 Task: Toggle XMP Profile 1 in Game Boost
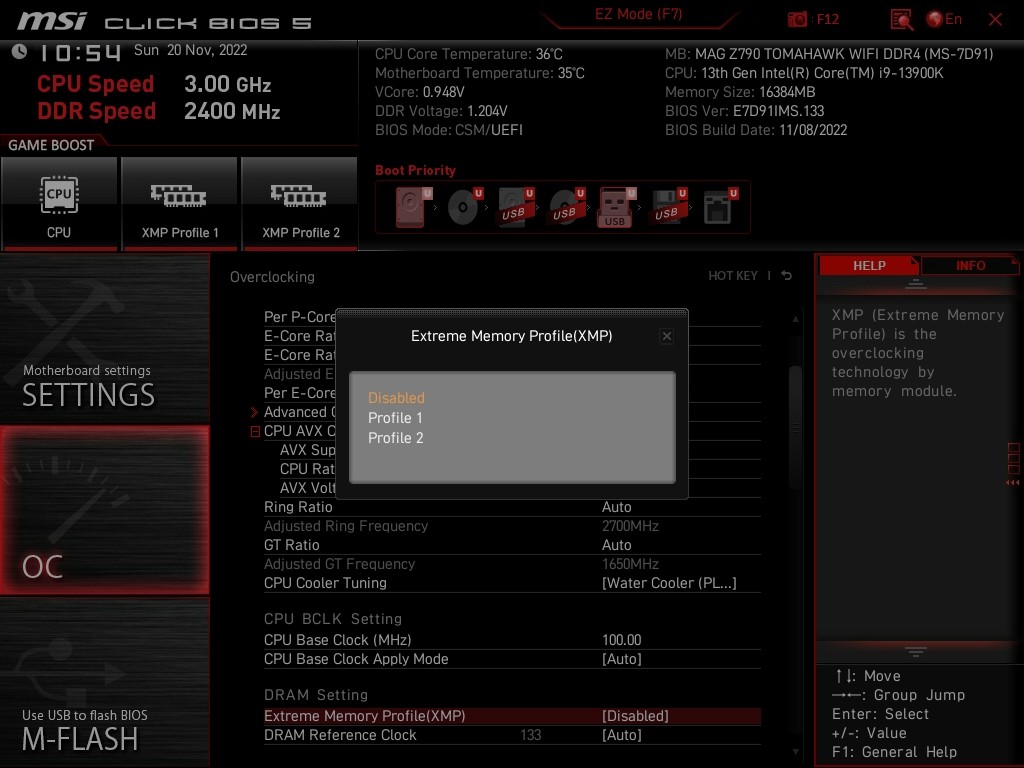[x=180, y=203]
